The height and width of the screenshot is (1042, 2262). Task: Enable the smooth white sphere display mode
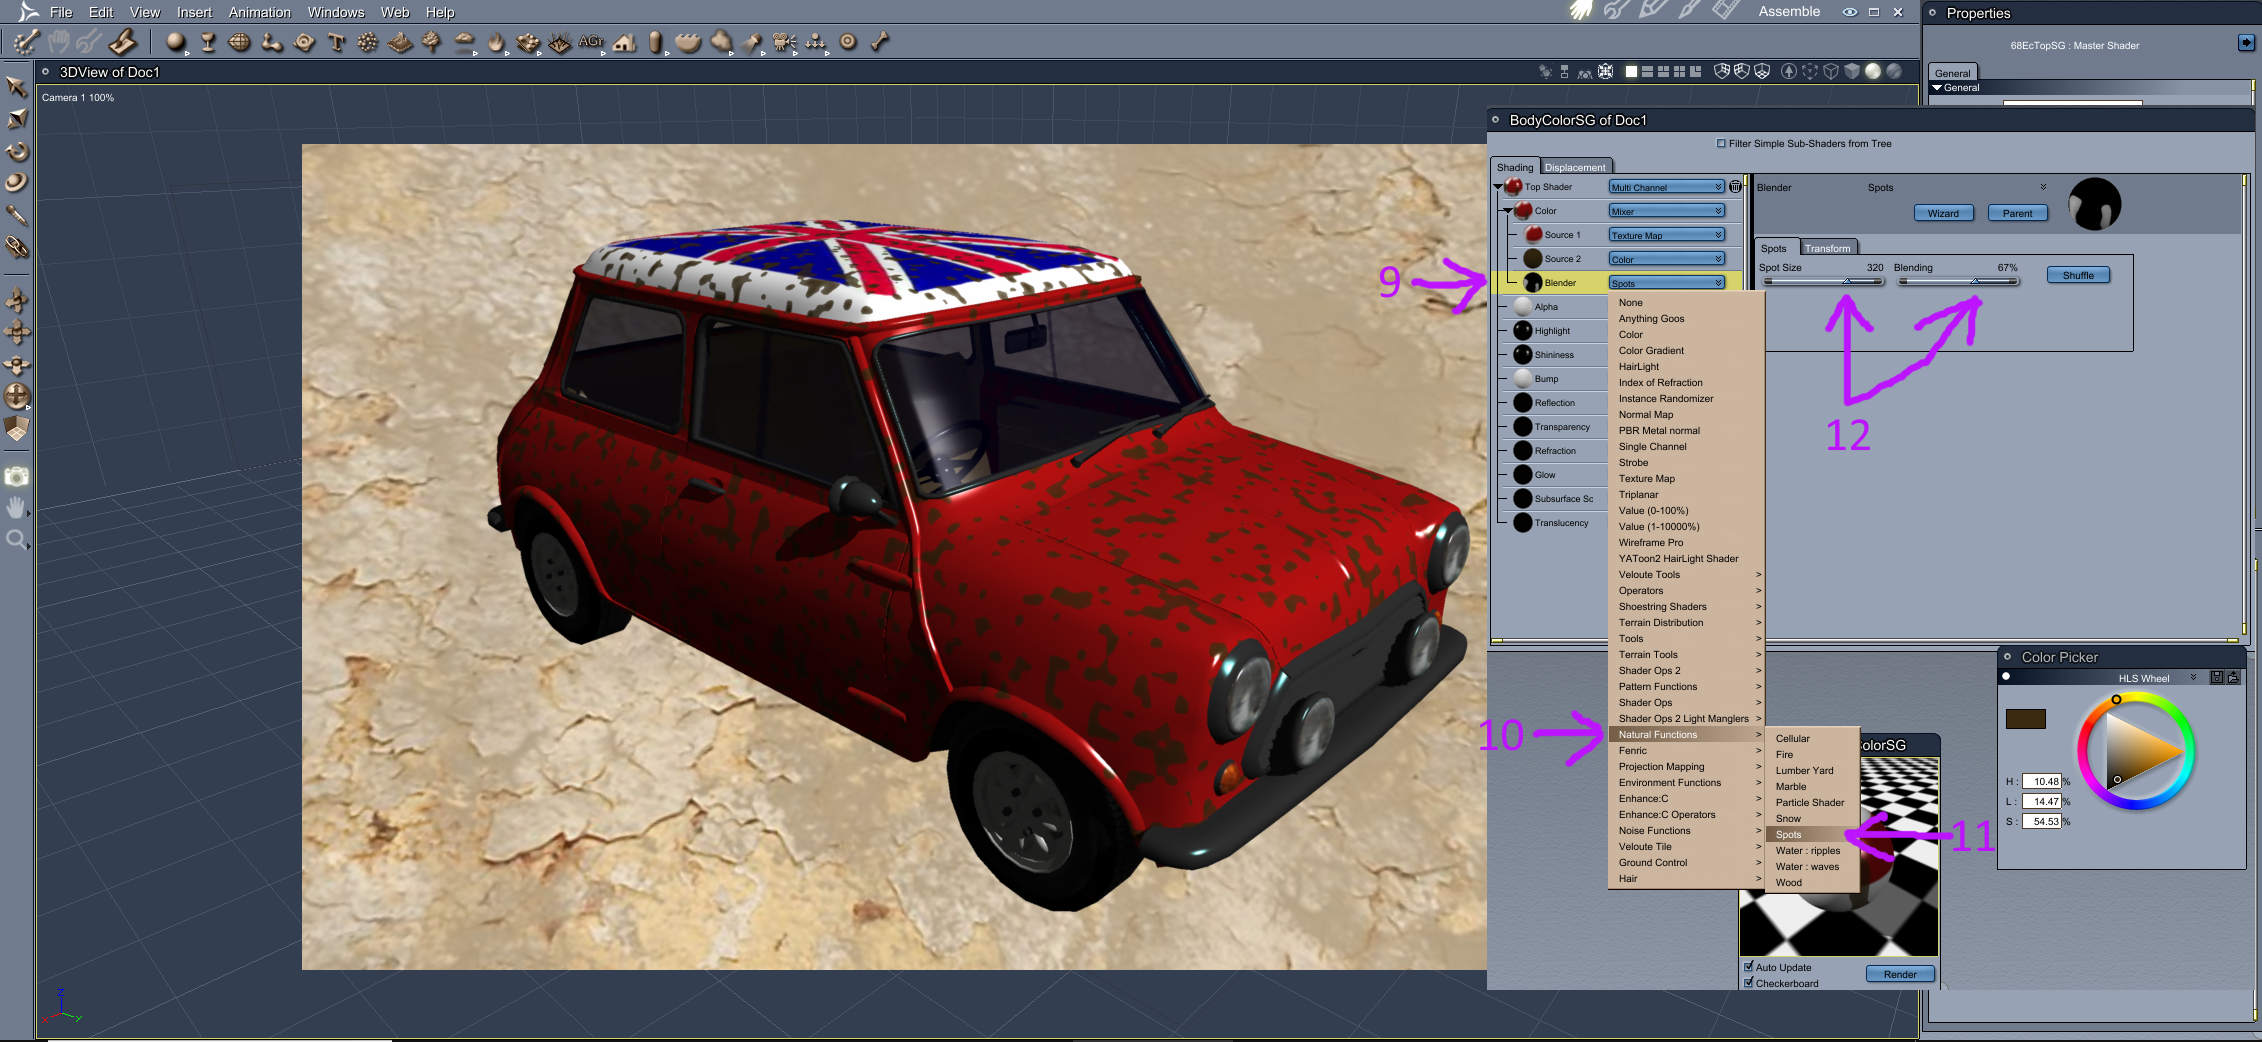pyautogui.click(x=1873, y=72)
